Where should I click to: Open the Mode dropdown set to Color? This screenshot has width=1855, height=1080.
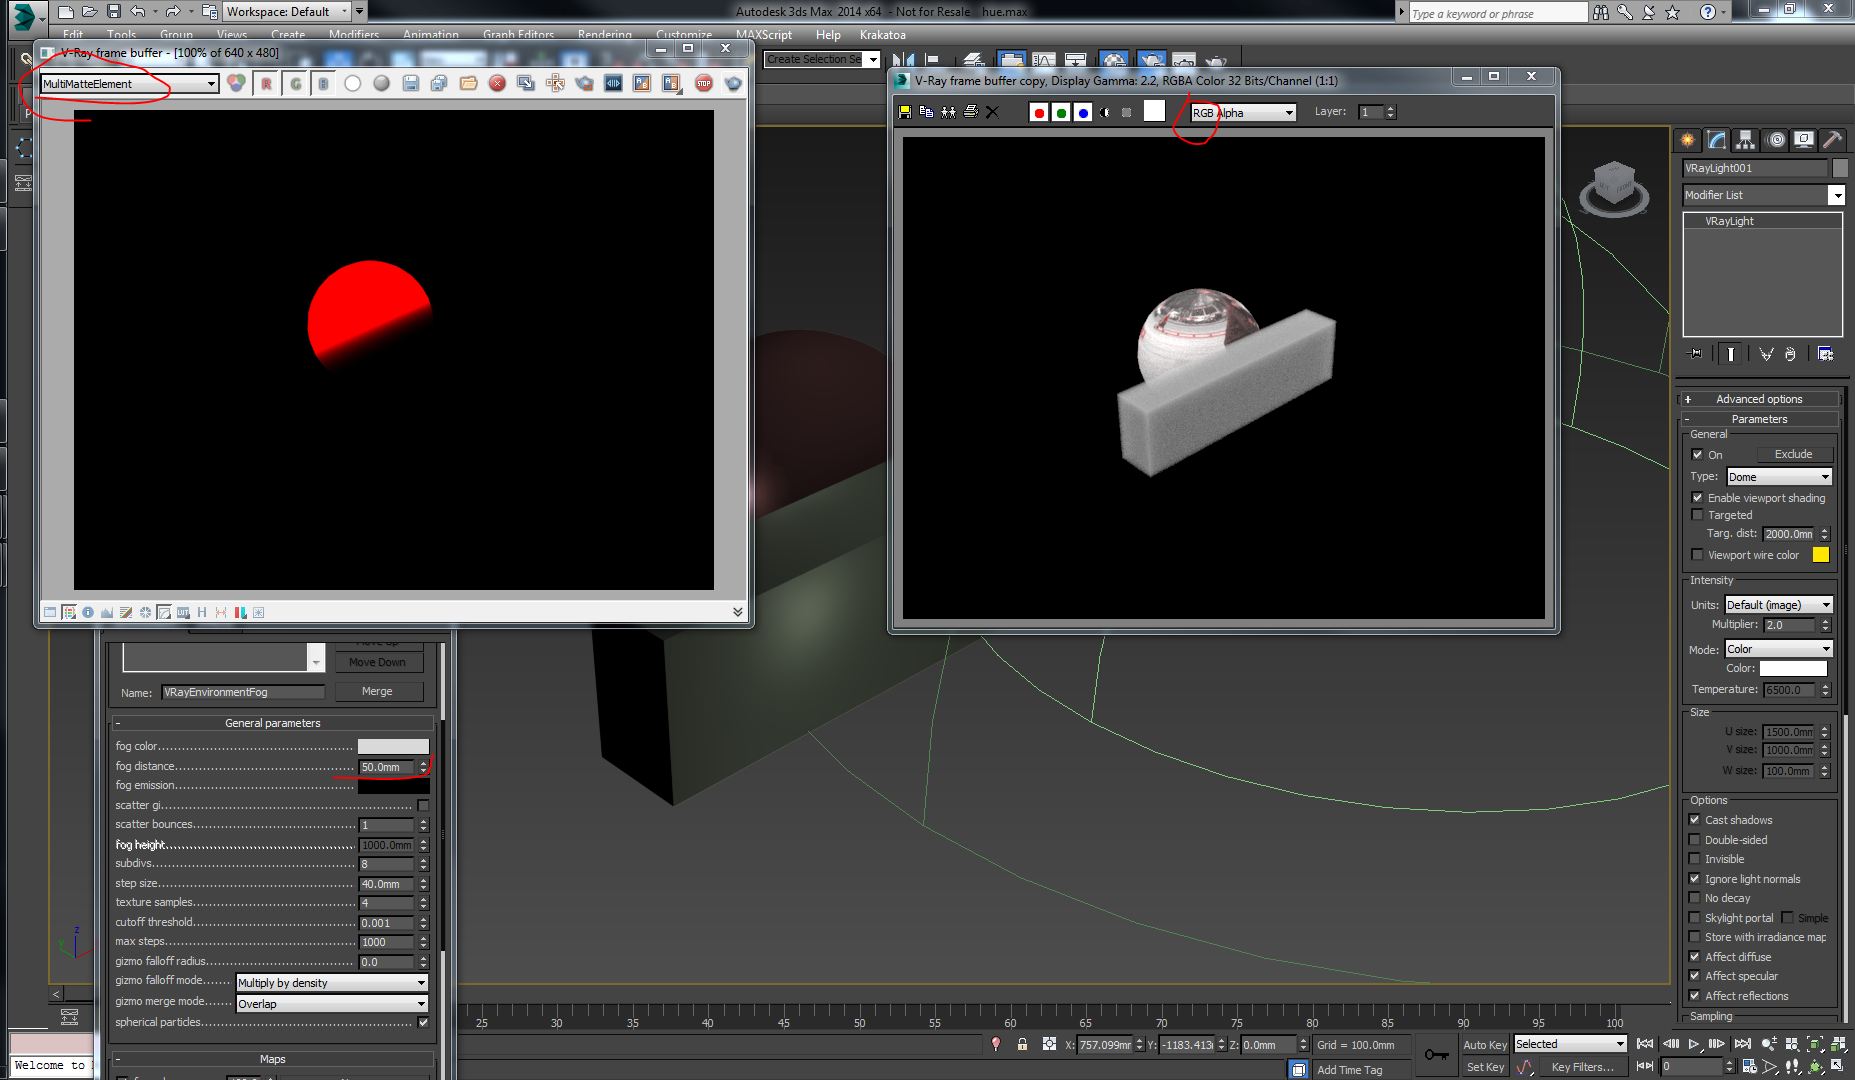[x=1779, y=649]
